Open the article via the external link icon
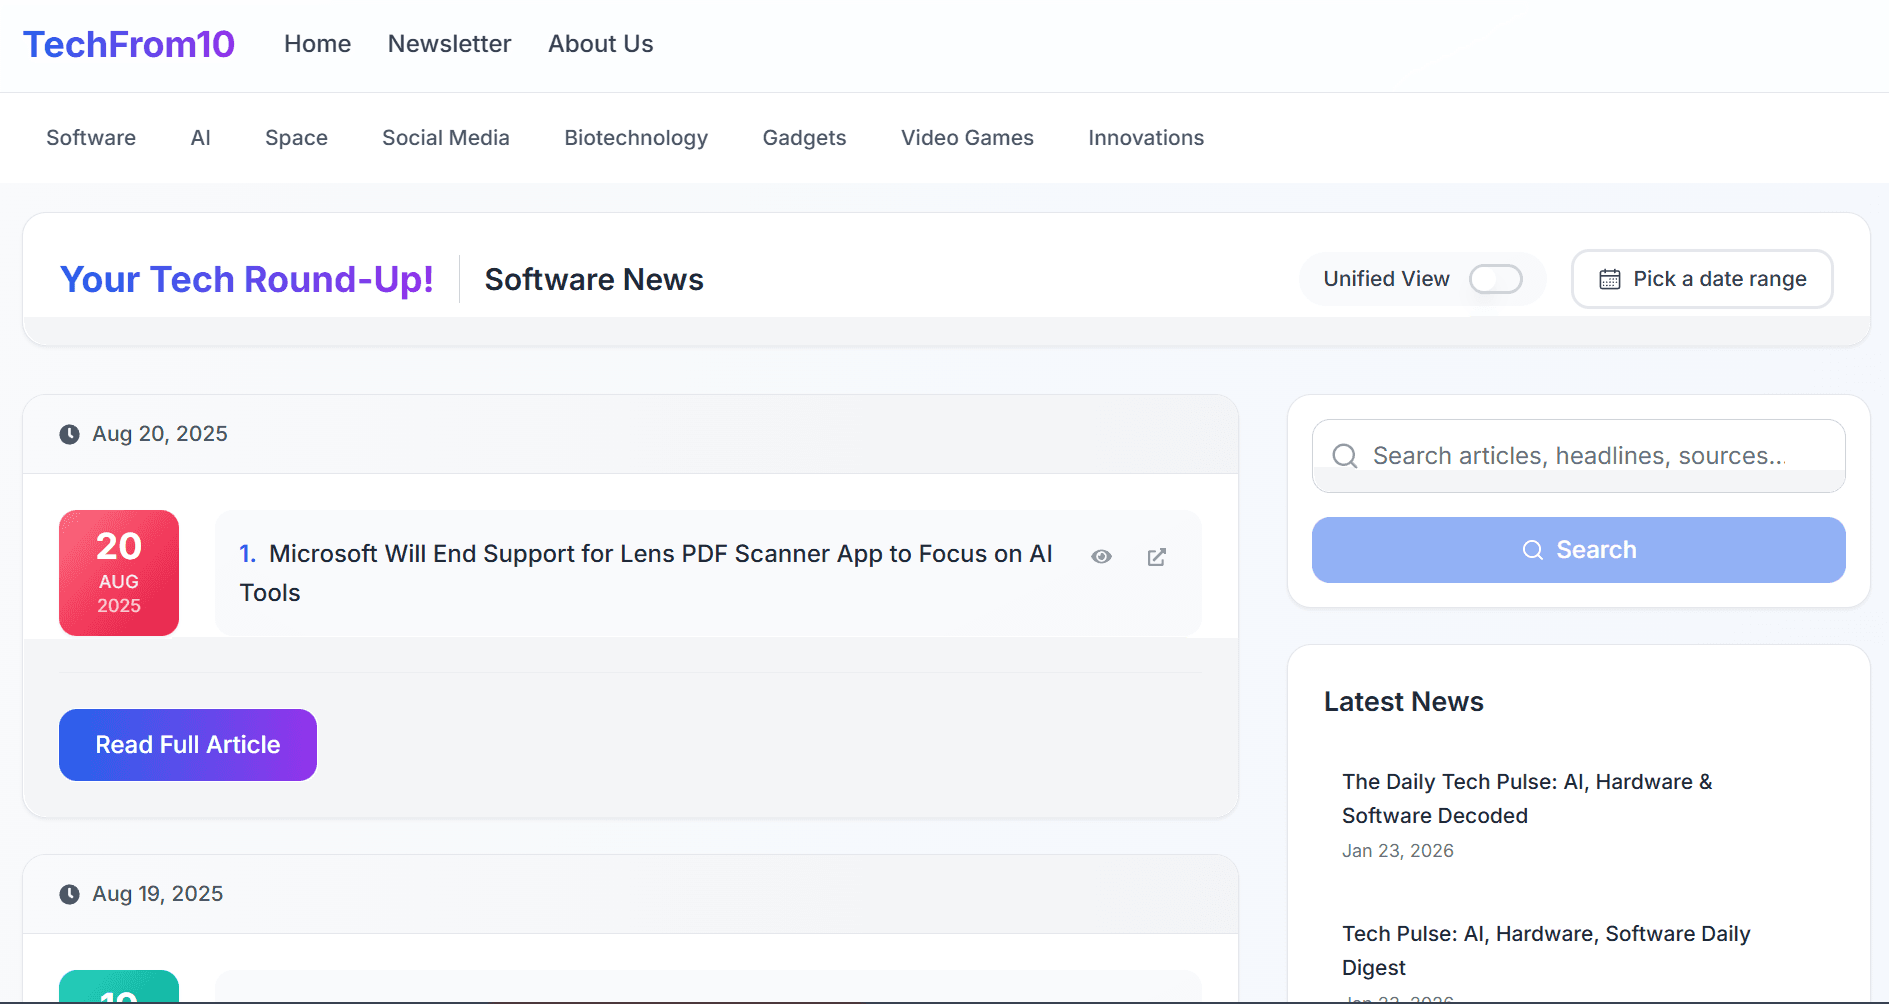The image size is (1889, 1004). pyautogui.click(x=1156, y=556)
